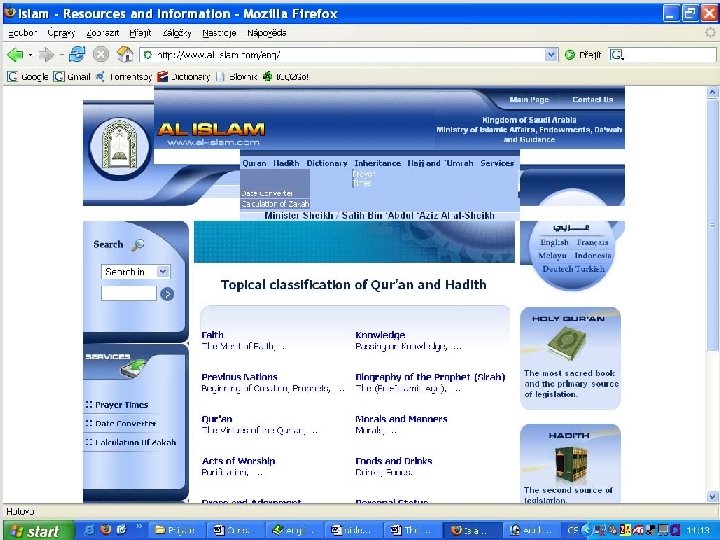The width and height of the screenshot is (720, 540).
Task: Click the site emblem logo on the Al-Islam page
Action: 119,146
